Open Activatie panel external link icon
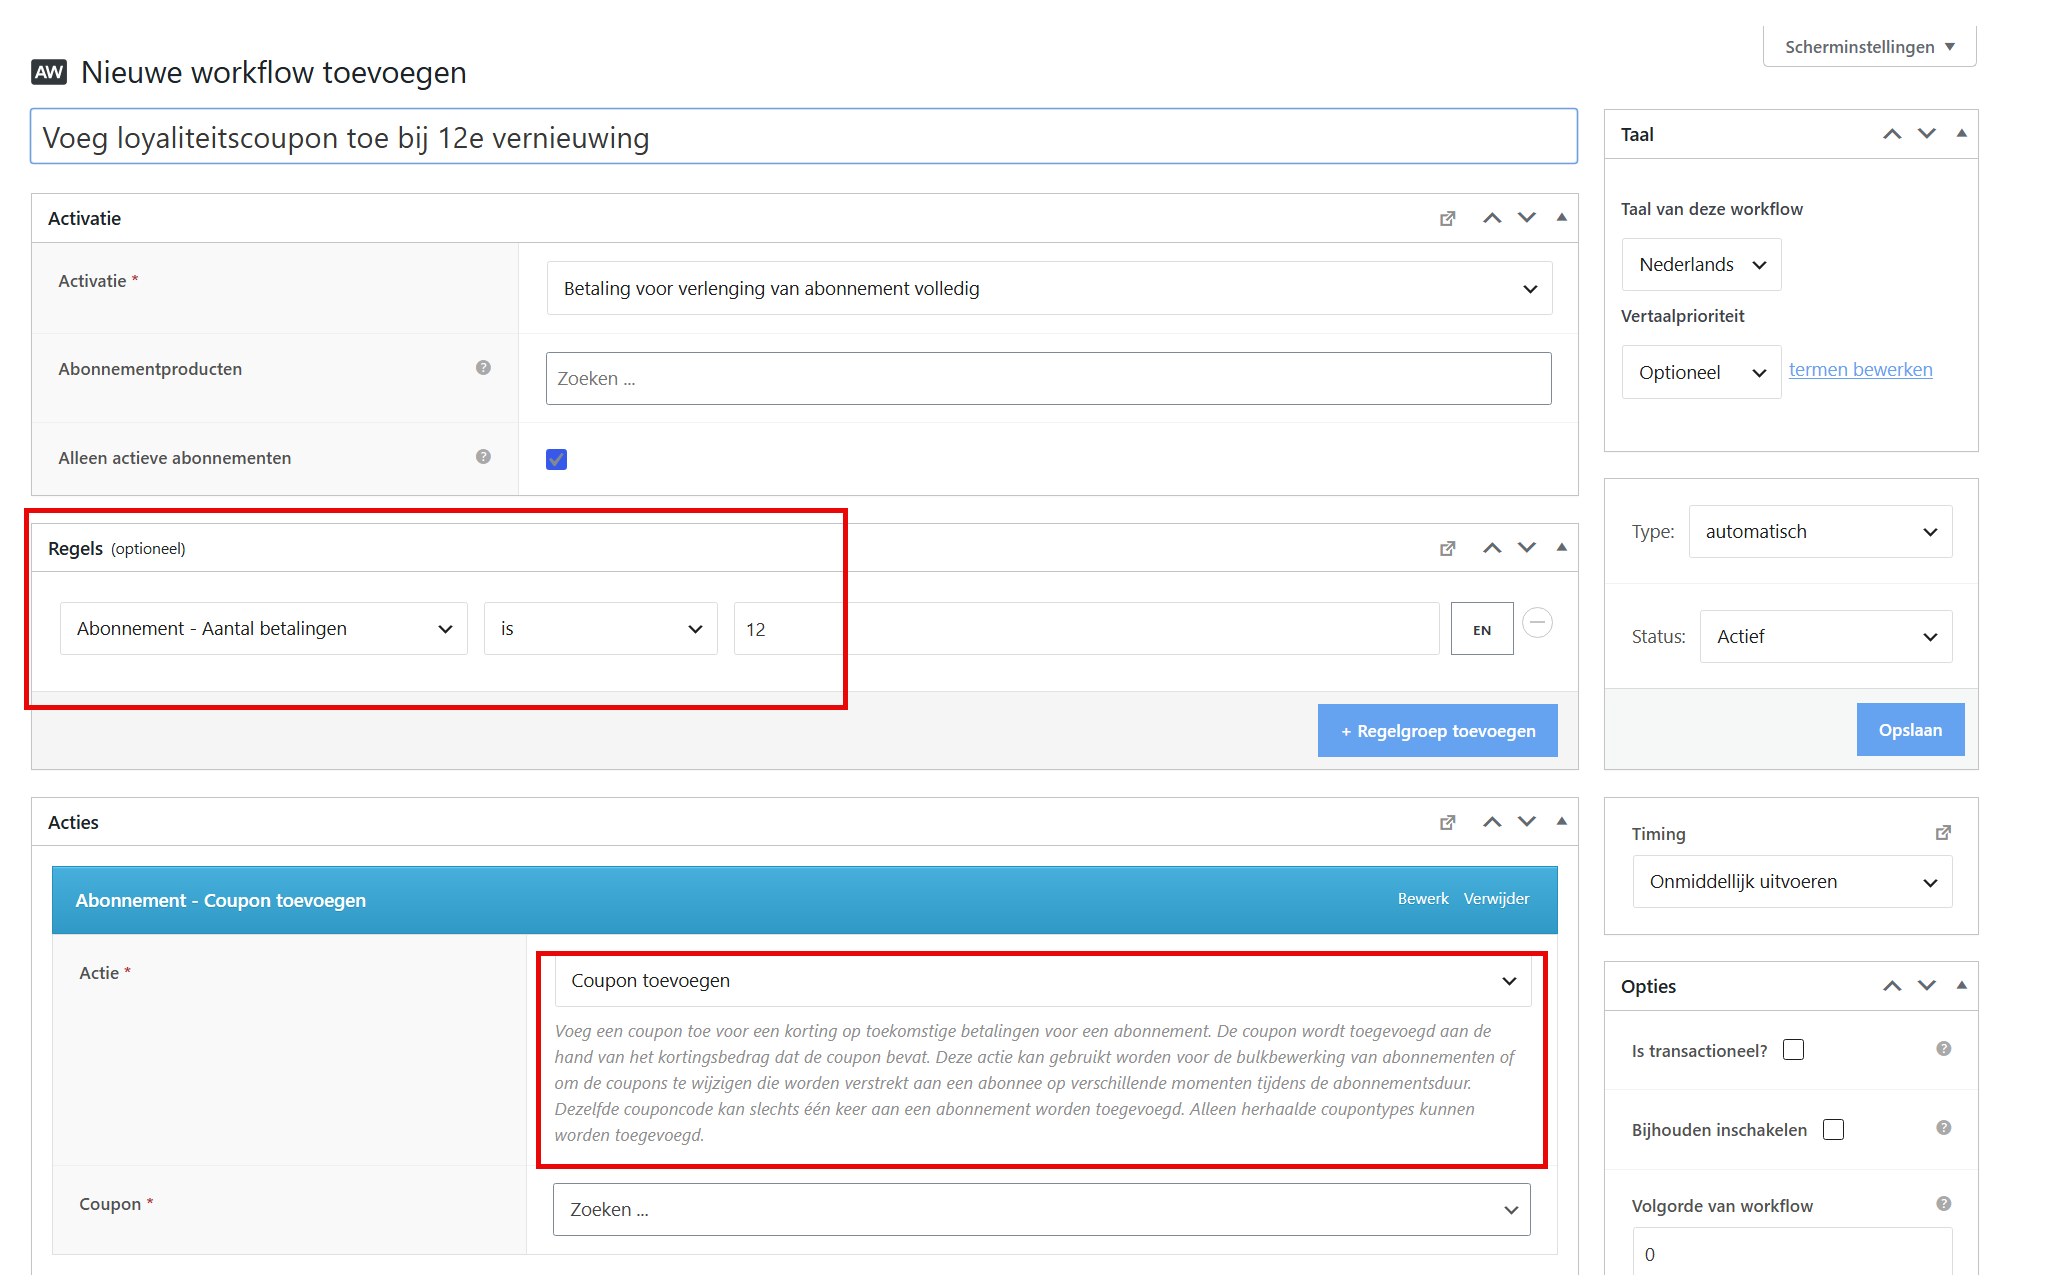Screen dimensions: 2066x1275 [1447, 218]
